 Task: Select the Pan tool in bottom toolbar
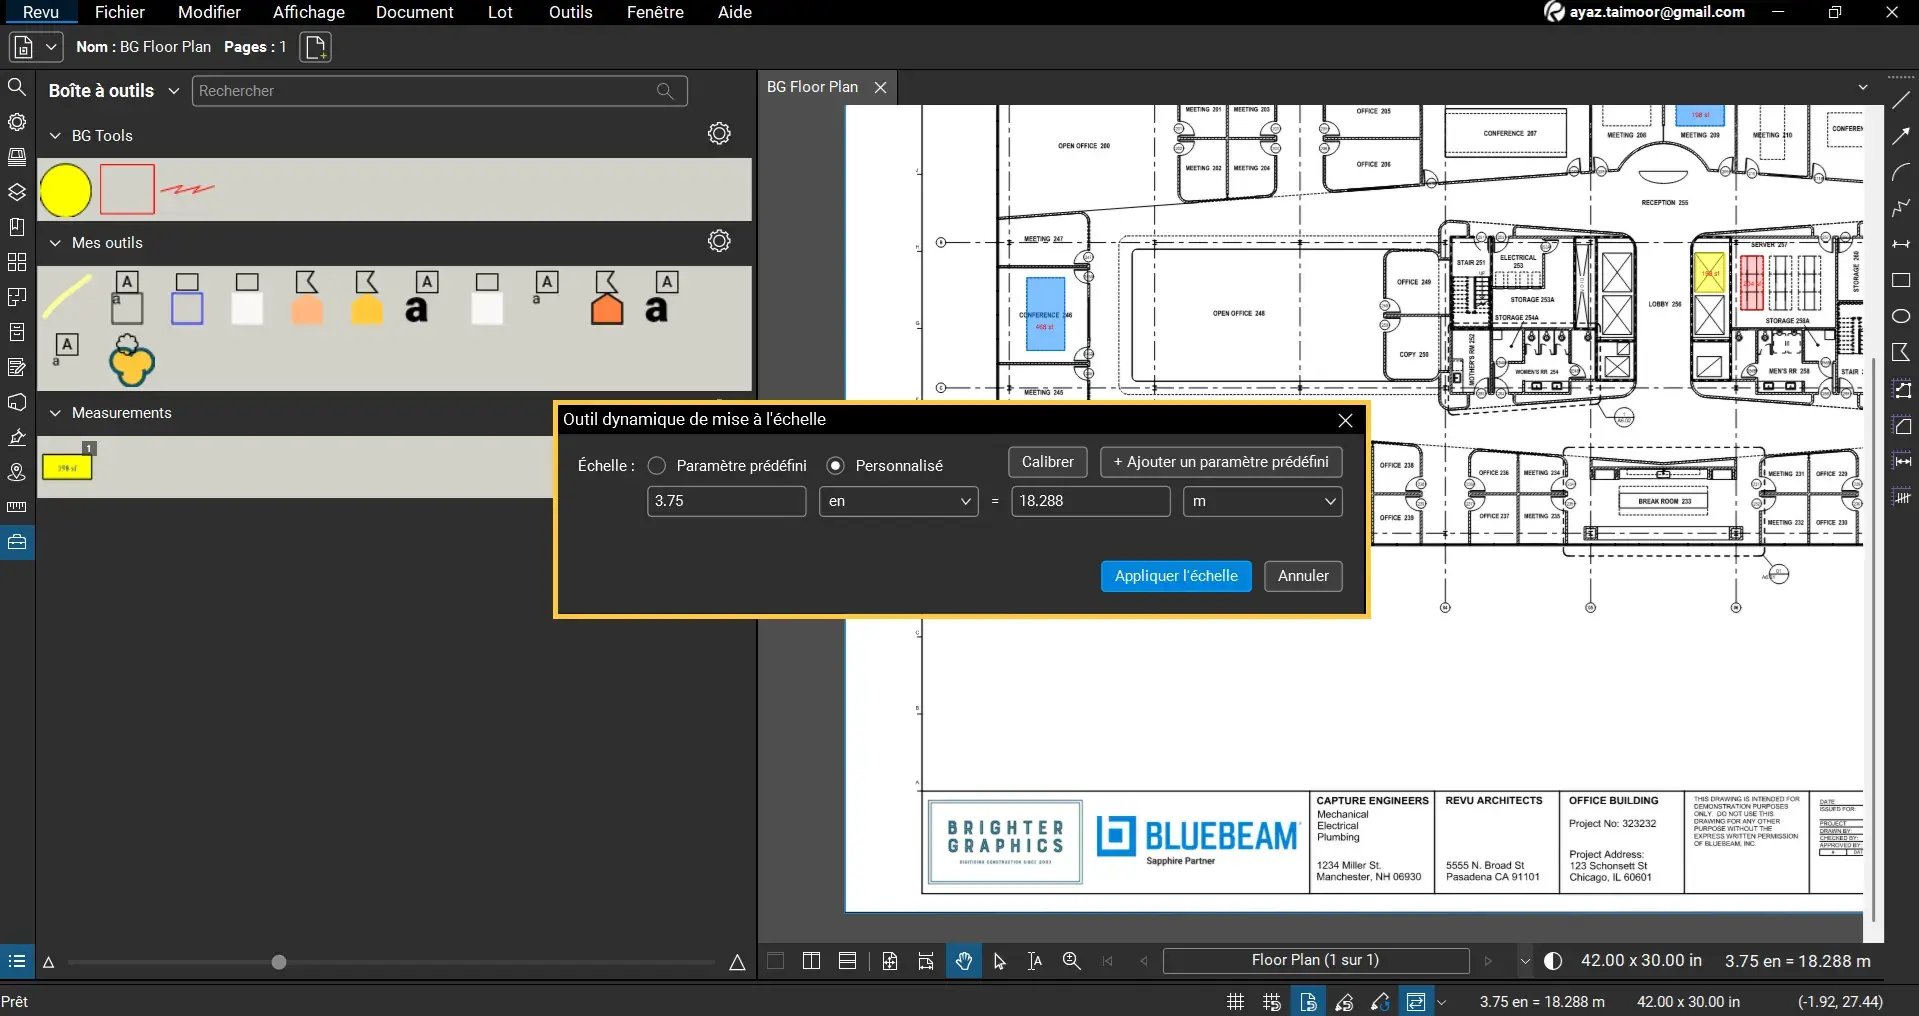962,961
